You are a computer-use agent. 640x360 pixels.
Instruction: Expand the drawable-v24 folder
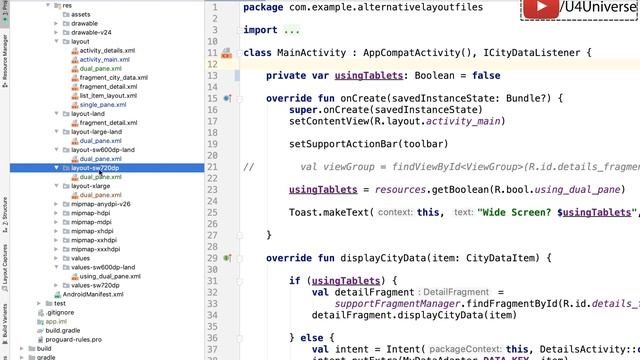tap(56, 32)
